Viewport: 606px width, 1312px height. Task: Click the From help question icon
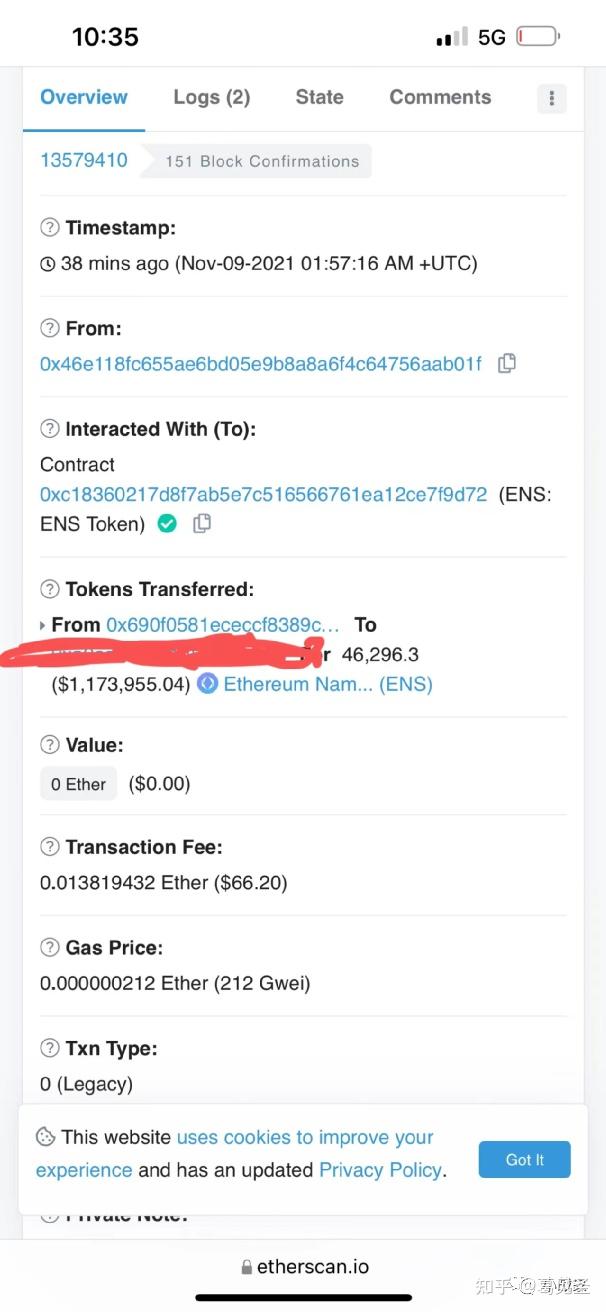pos(49,328)
